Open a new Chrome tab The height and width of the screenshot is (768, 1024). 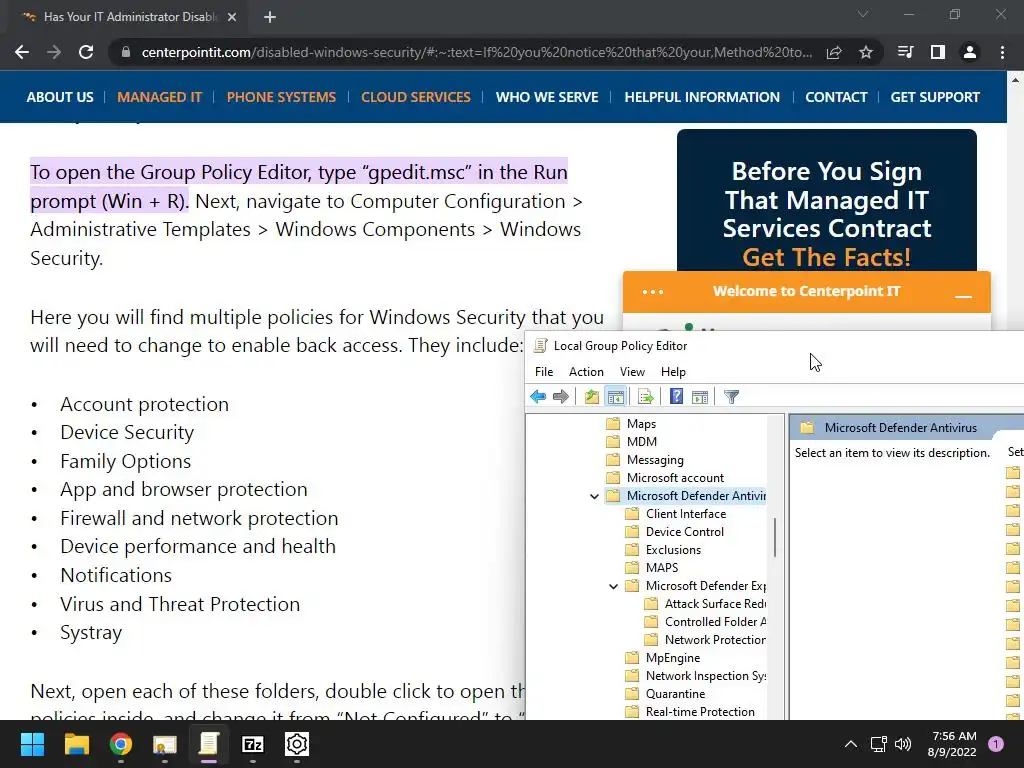click(x=270, y=17)
